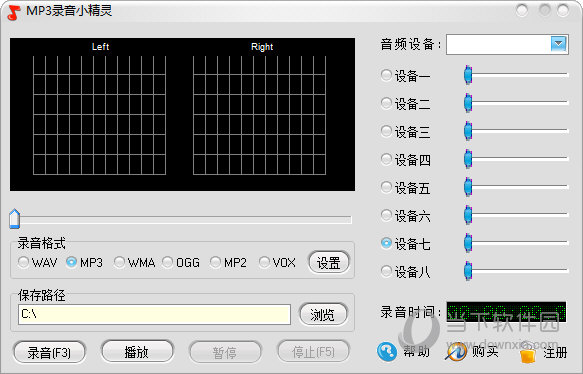Select WAV recording format
This screenshot has height=374, width=583.
point(23,262)
